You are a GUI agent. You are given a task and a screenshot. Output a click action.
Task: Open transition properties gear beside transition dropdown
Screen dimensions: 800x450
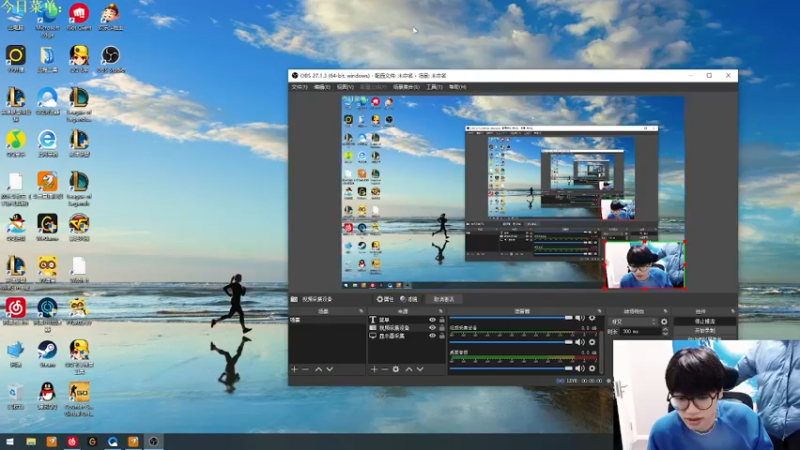pos(664,322)
